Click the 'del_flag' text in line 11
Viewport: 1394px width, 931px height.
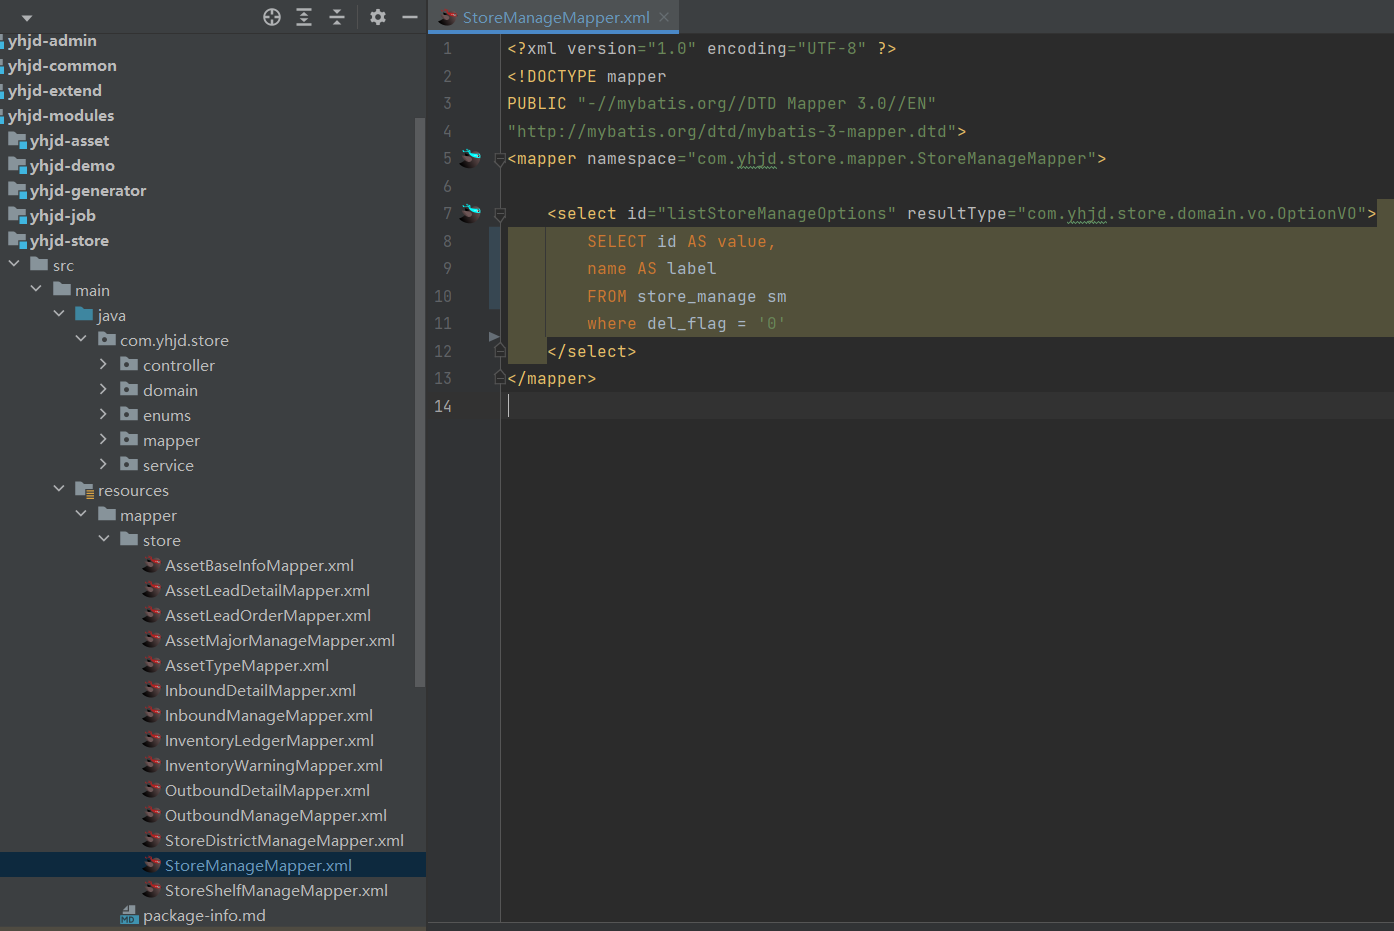click(x=686, y=323)
